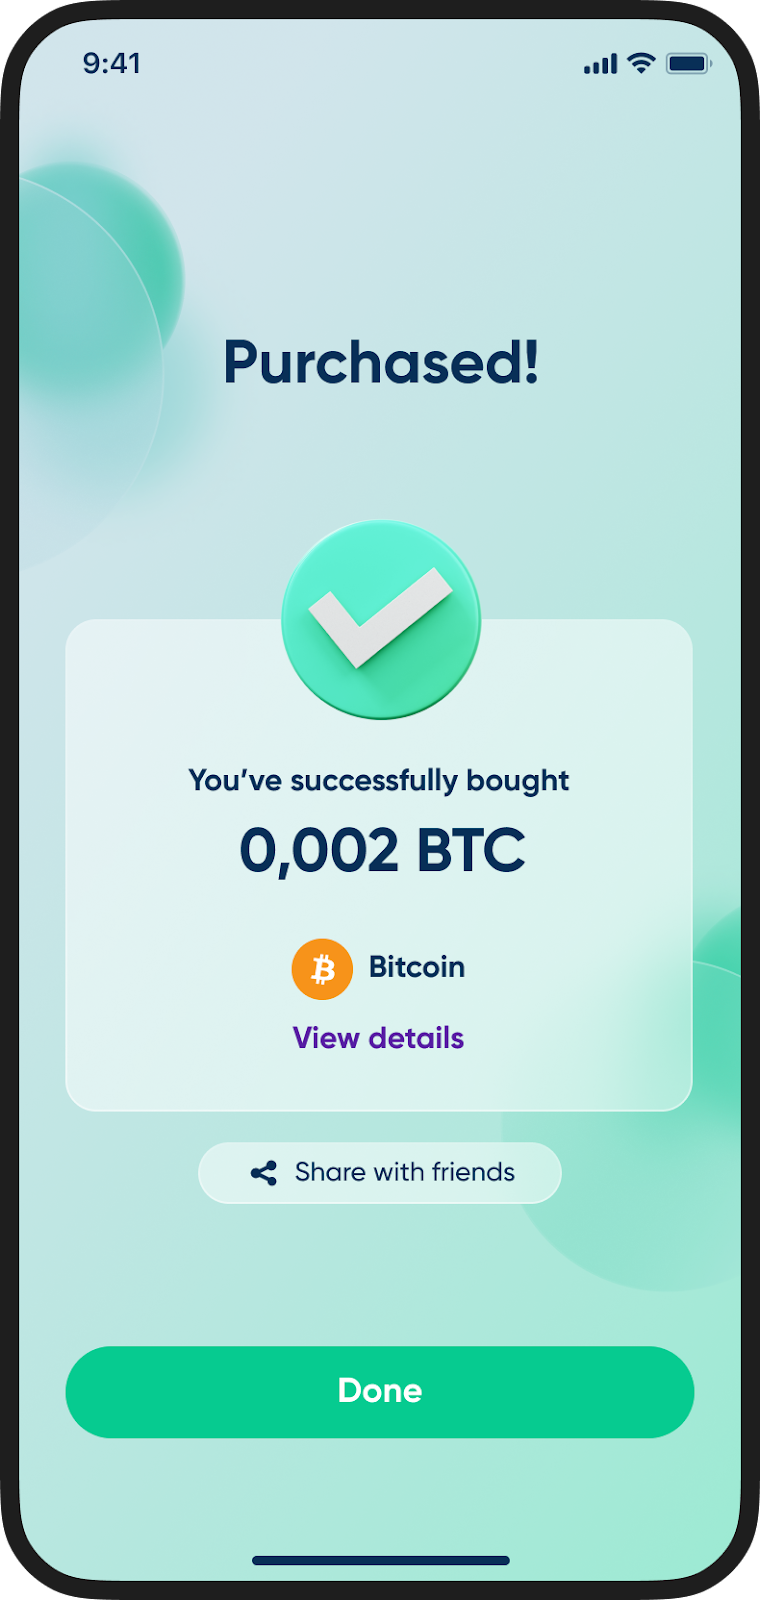The width and height of the screenshot is (760, 1600).
Task: Tap the word 'friends' in share pill
Action: tap(473, 1172)
